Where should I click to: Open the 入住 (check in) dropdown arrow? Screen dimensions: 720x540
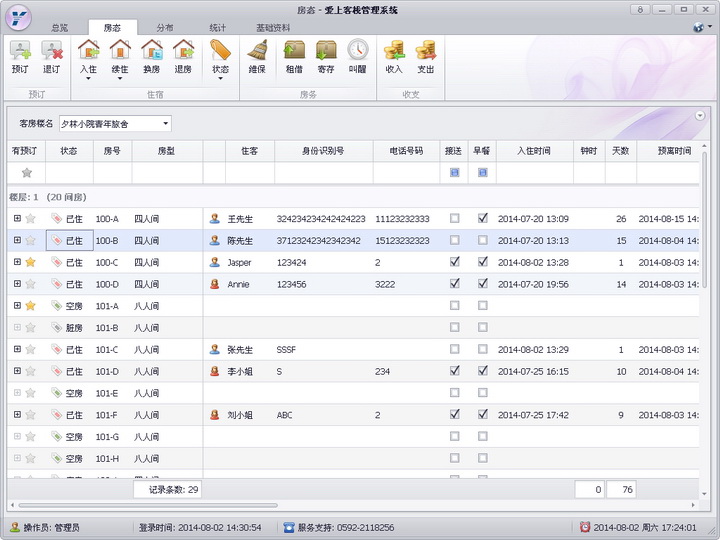[89, 78]
